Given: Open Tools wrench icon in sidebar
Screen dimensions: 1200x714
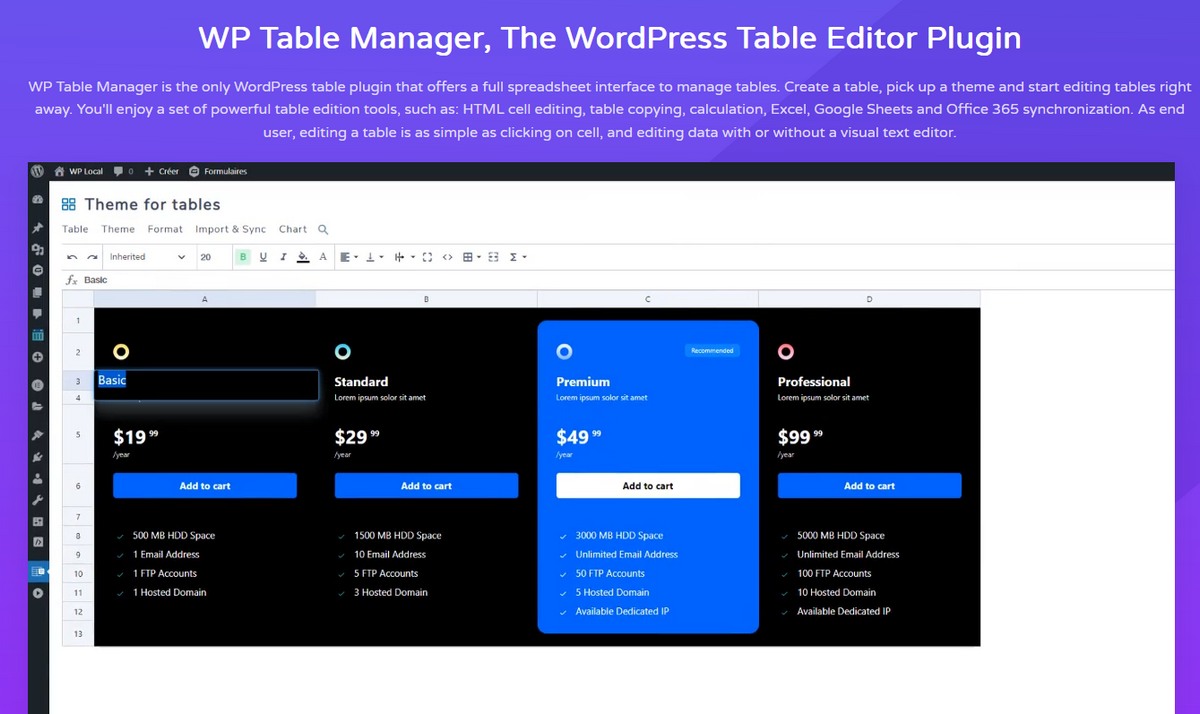Looking at the screenshot, I should coord(38,499).
